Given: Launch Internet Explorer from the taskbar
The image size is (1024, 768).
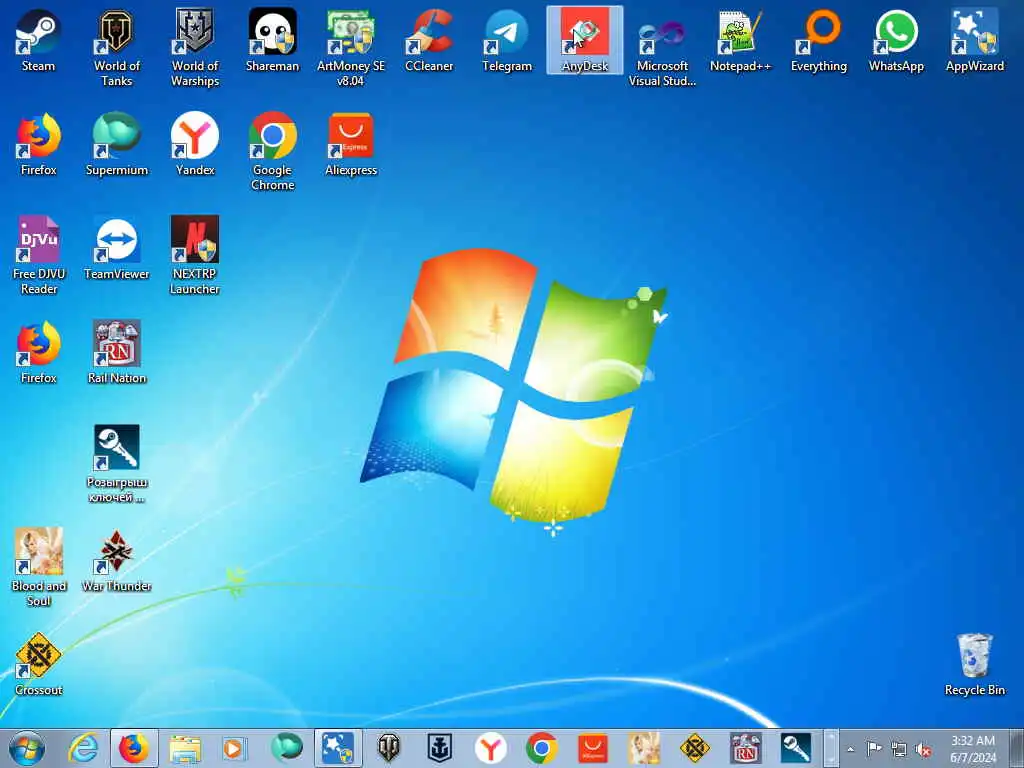Looking at the screenshot, I should tap(84, 748).
